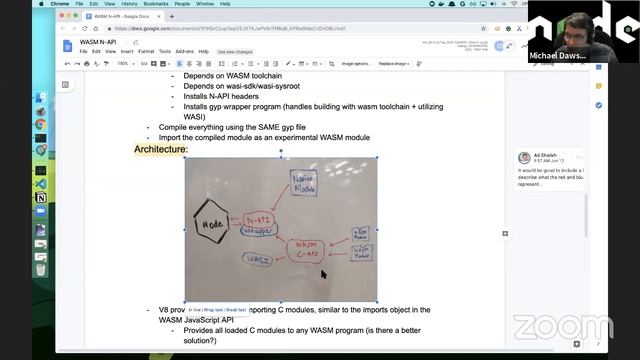This screenshot has height=360, width=640.
Task: Open the Docs home icon
Action: pyautogui.click(x=68, y=46)
